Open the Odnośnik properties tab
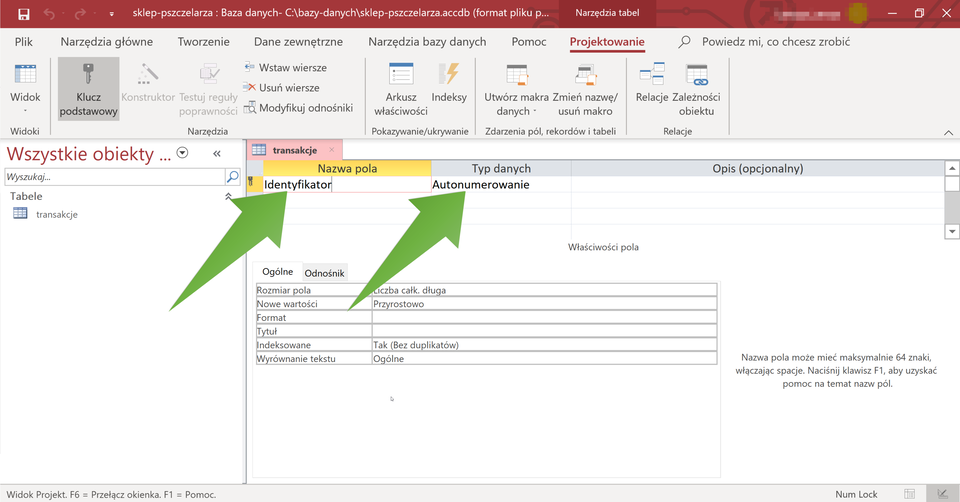 pos(324,273)
